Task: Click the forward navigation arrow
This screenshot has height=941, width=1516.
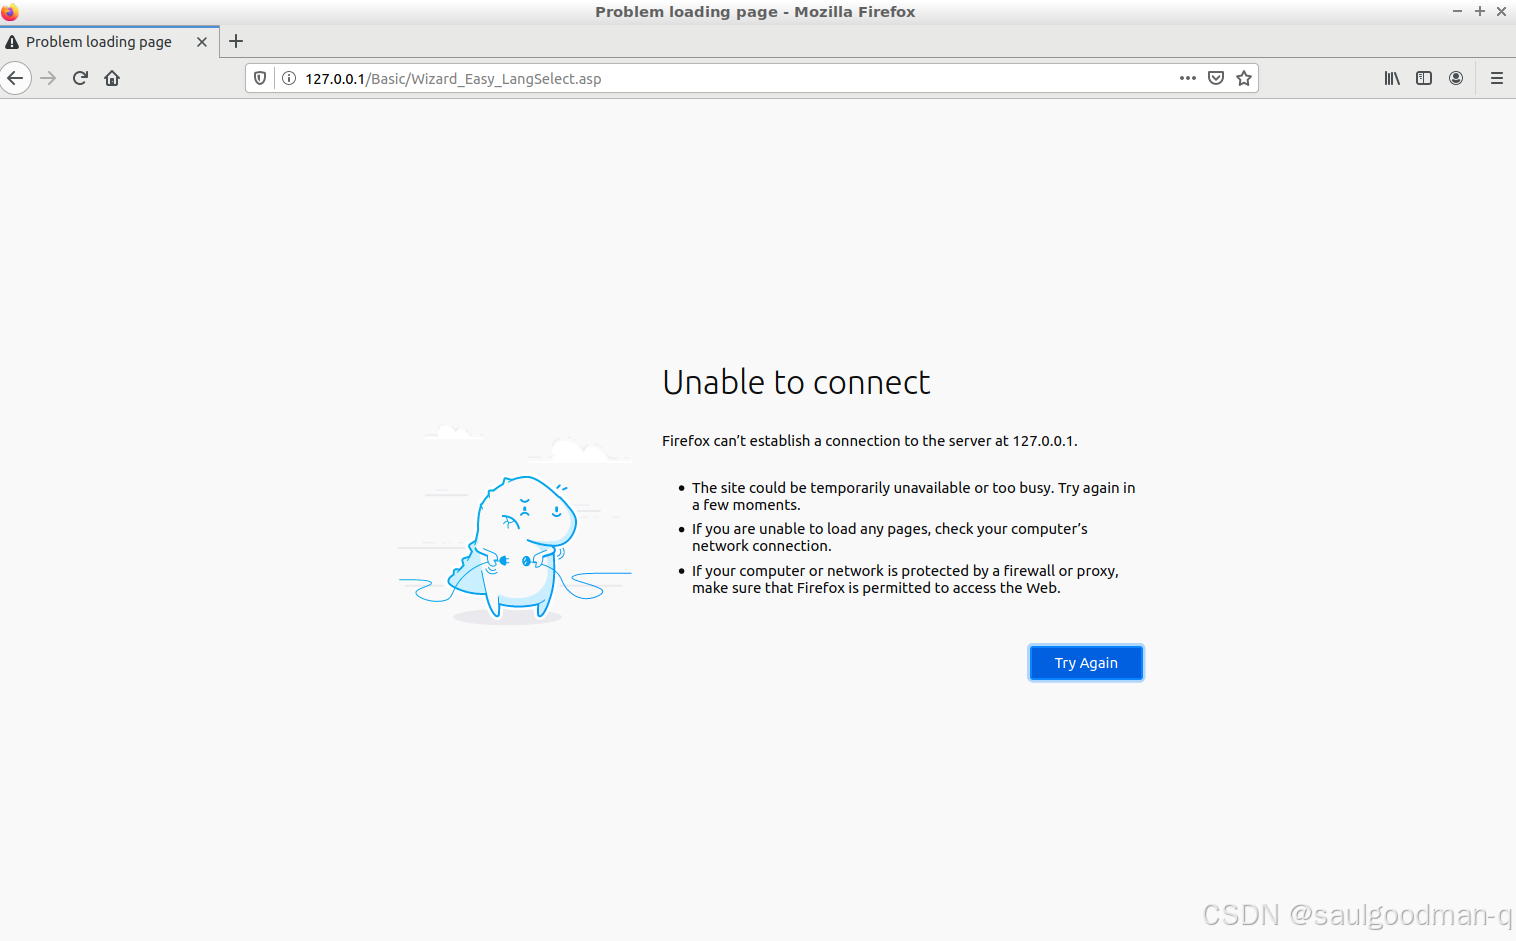Action: coord(48,78)
